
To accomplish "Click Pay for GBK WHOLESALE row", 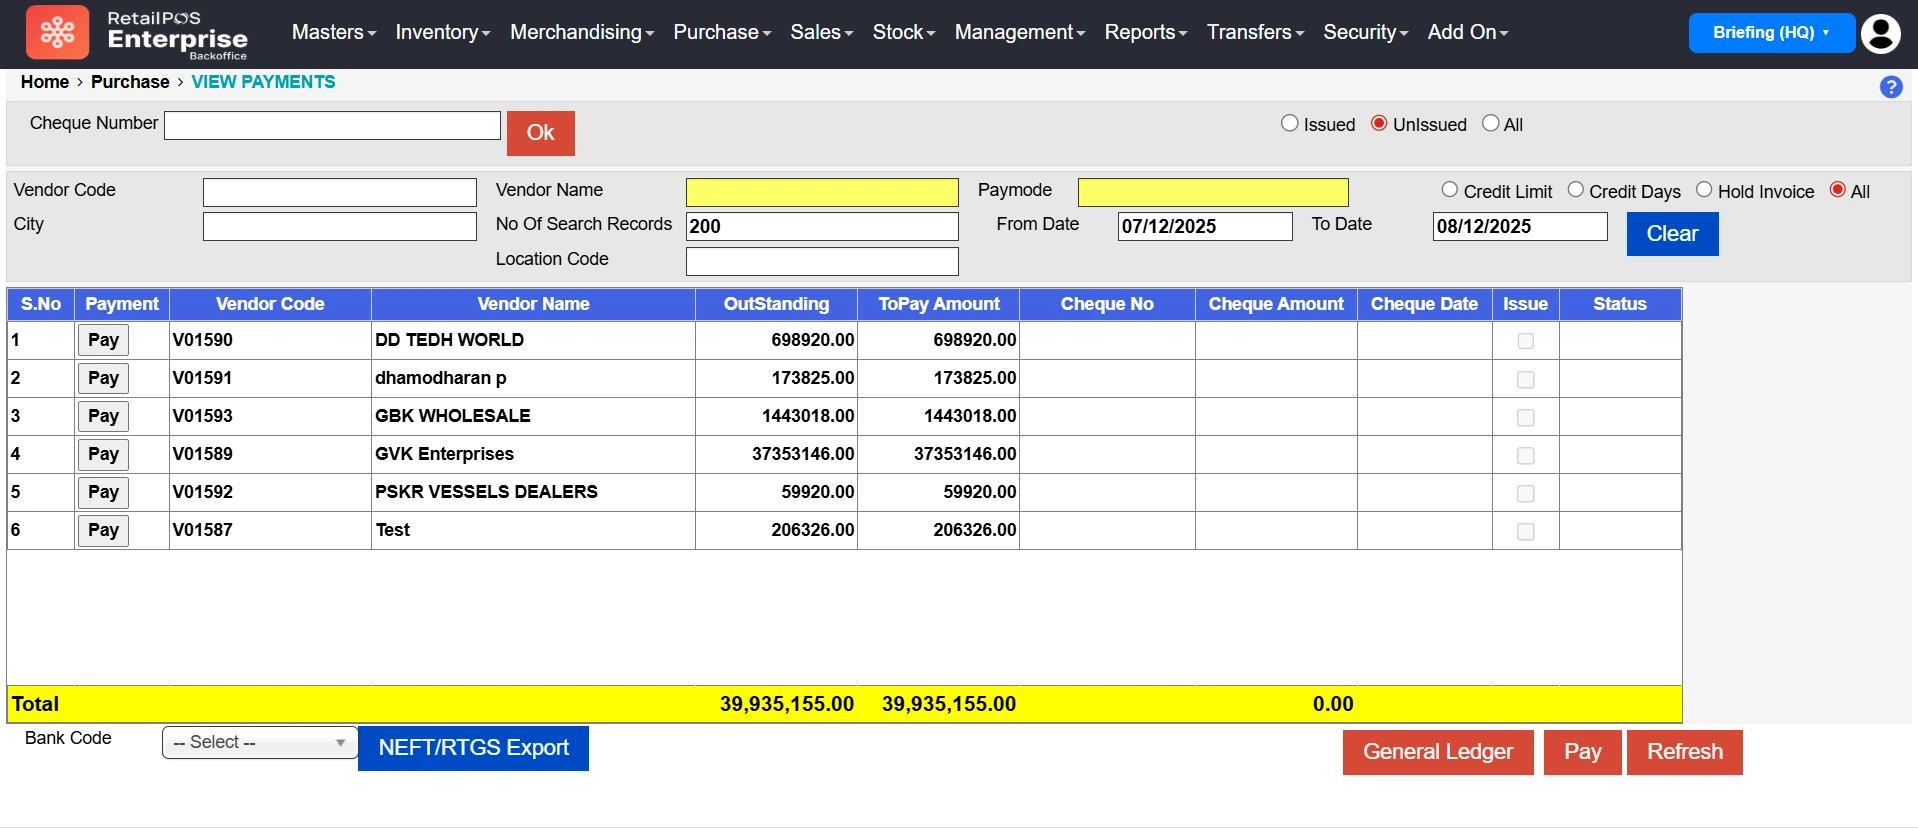I will (103, 416).
